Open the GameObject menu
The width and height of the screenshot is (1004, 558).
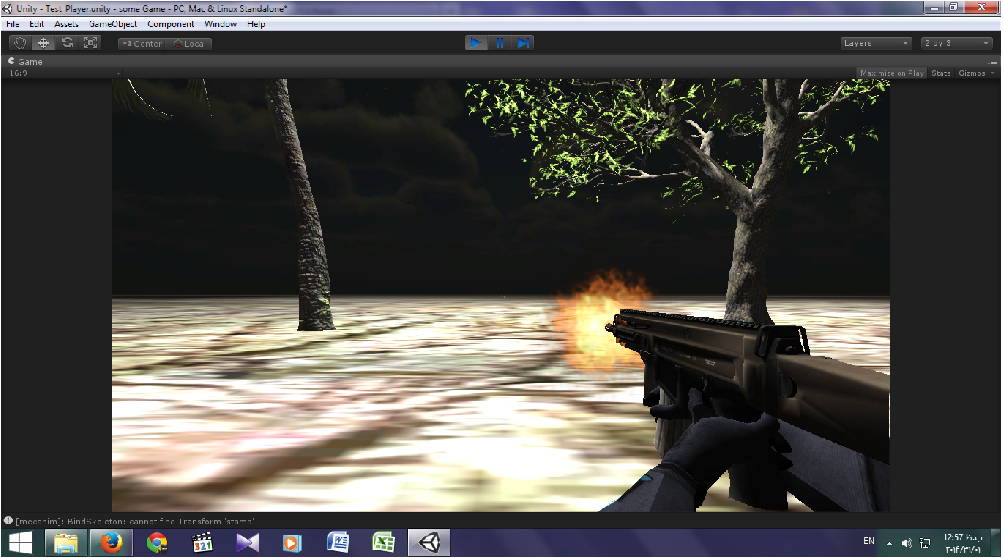click(x=114, y=23)
